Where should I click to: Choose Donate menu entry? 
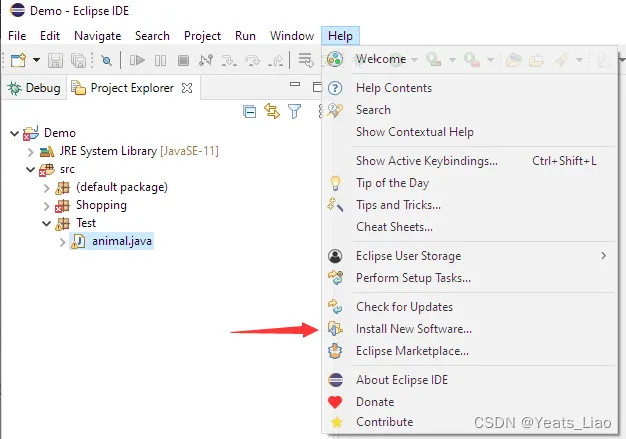[470, 402]
